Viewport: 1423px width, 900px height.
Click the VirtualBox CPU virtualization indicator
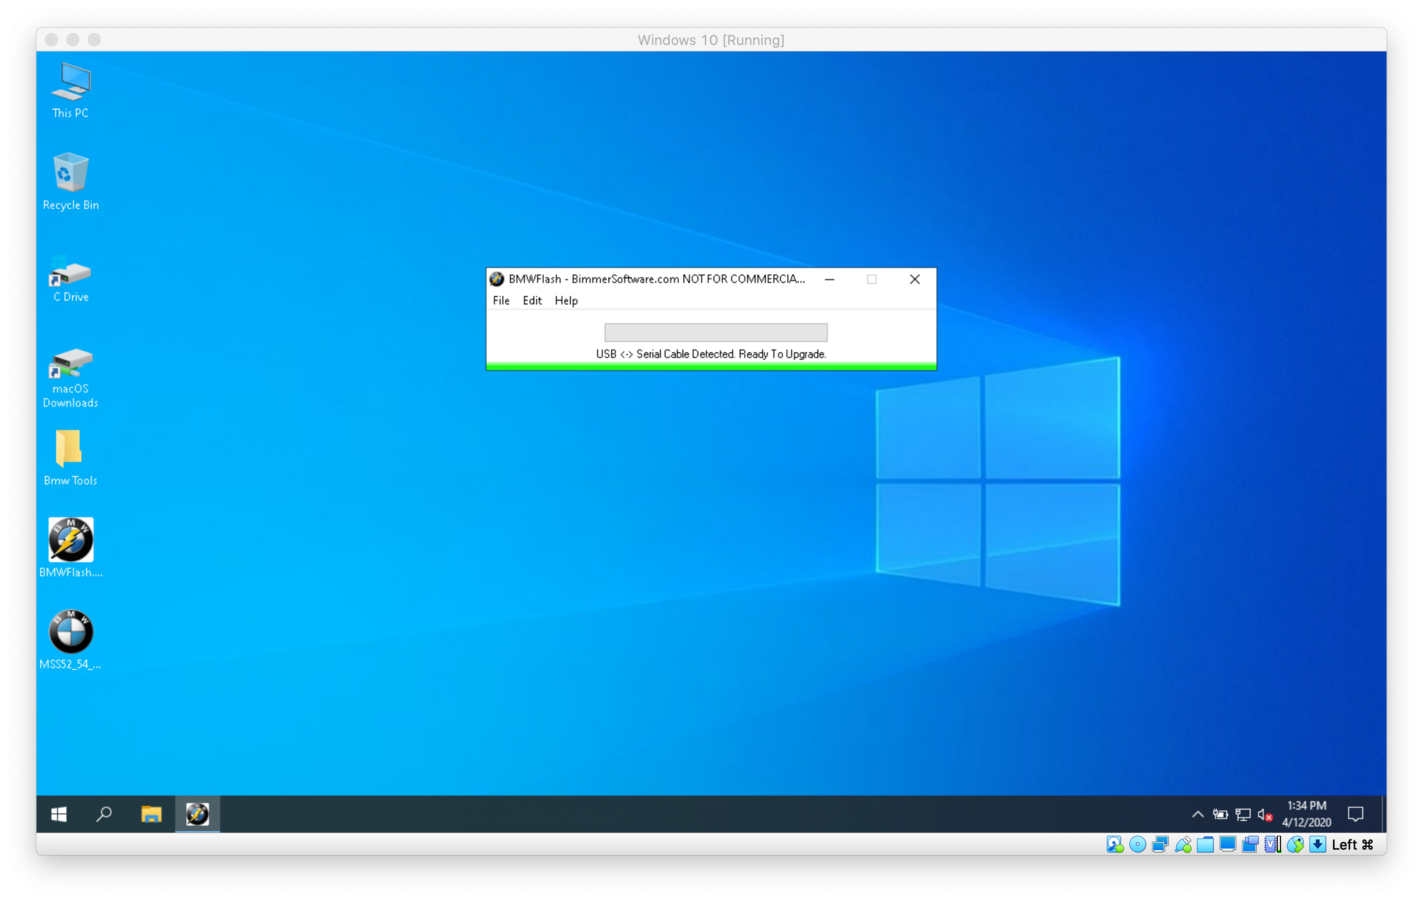pyautogui.click(x=1273, y=845)
